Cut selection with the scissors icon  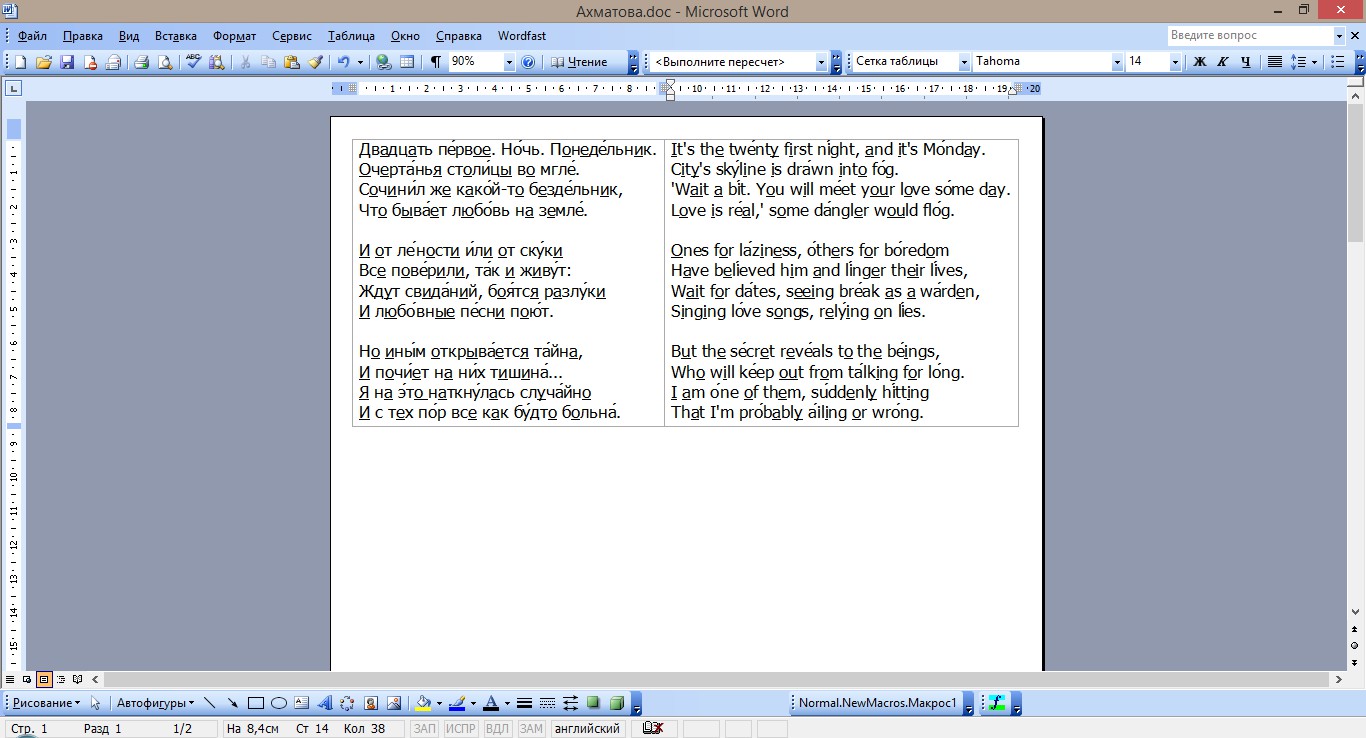[x=245, y=62]
